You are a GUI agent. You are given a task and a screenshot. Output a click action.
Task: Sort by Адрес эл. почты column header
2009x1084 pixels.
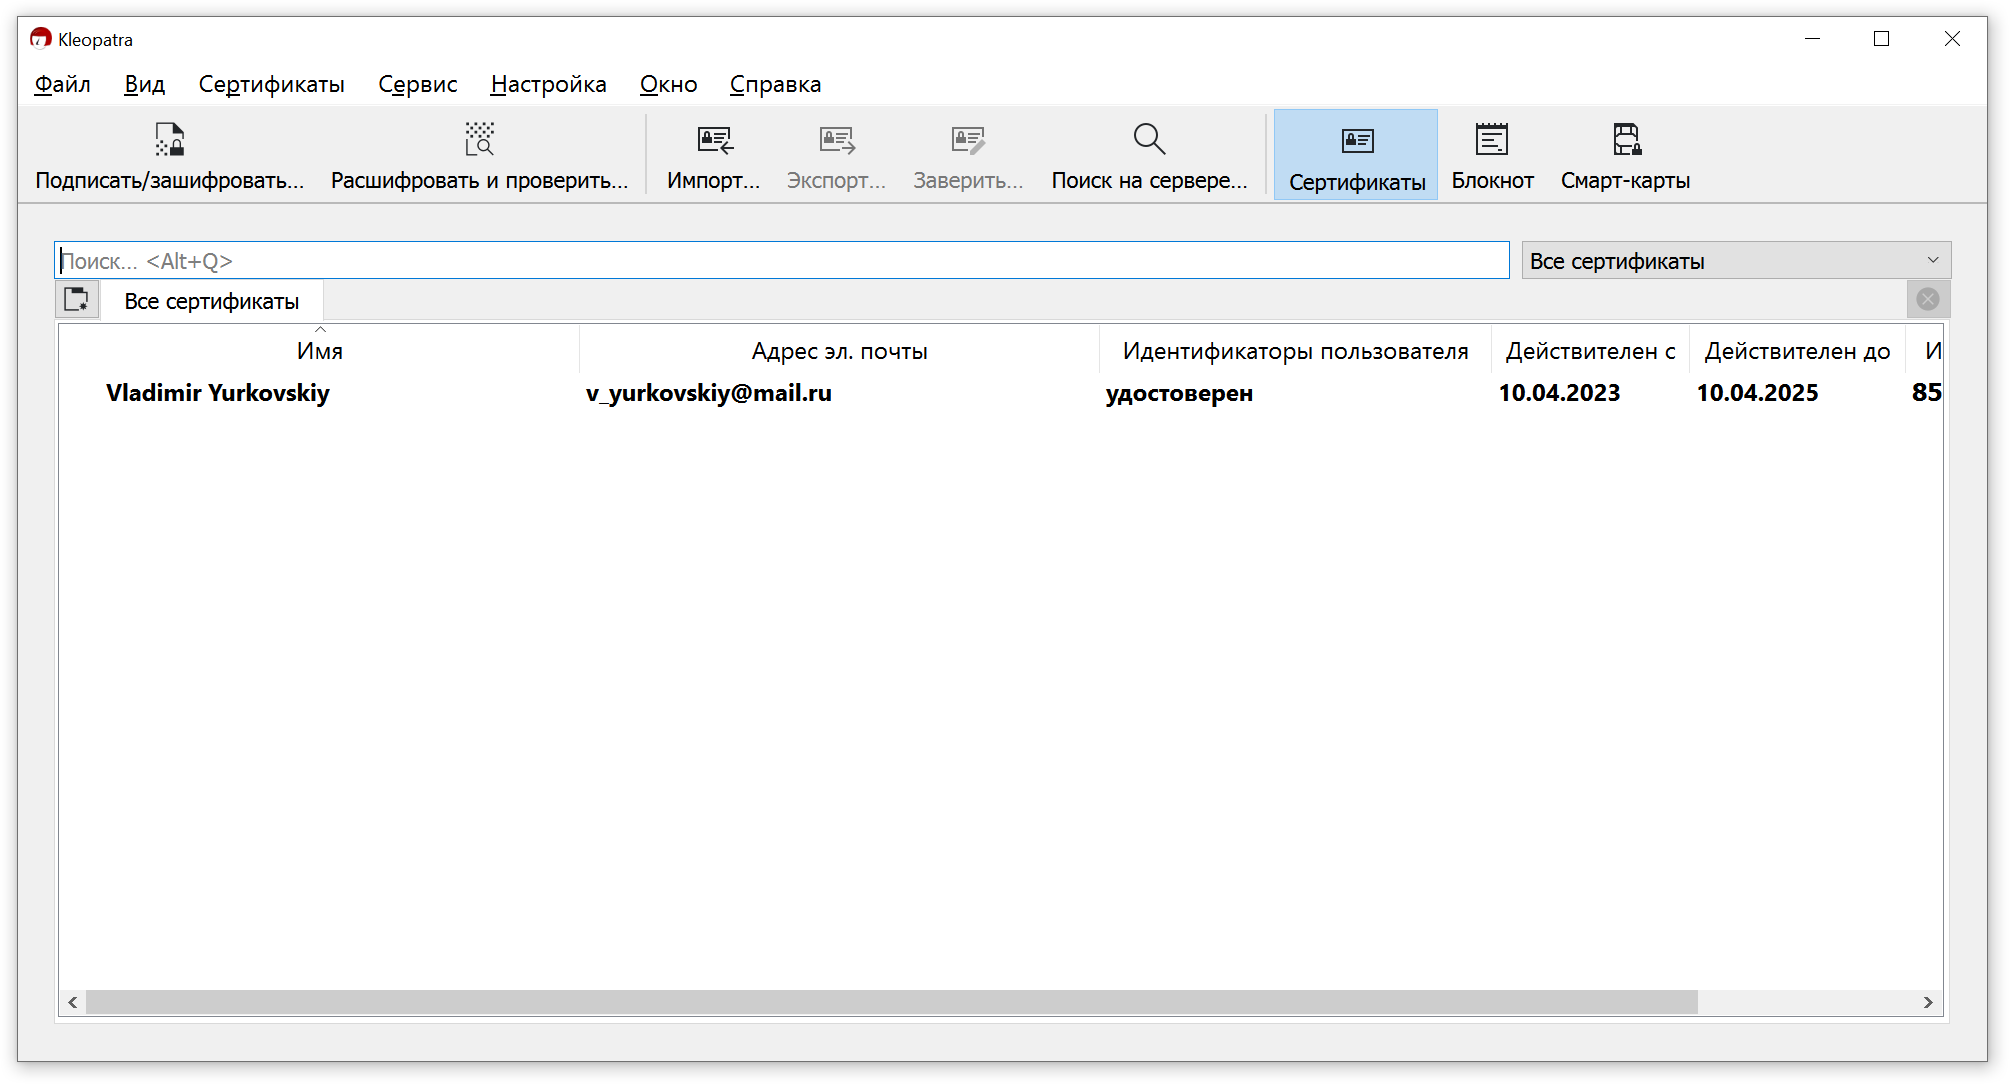(x=840, y=351)
